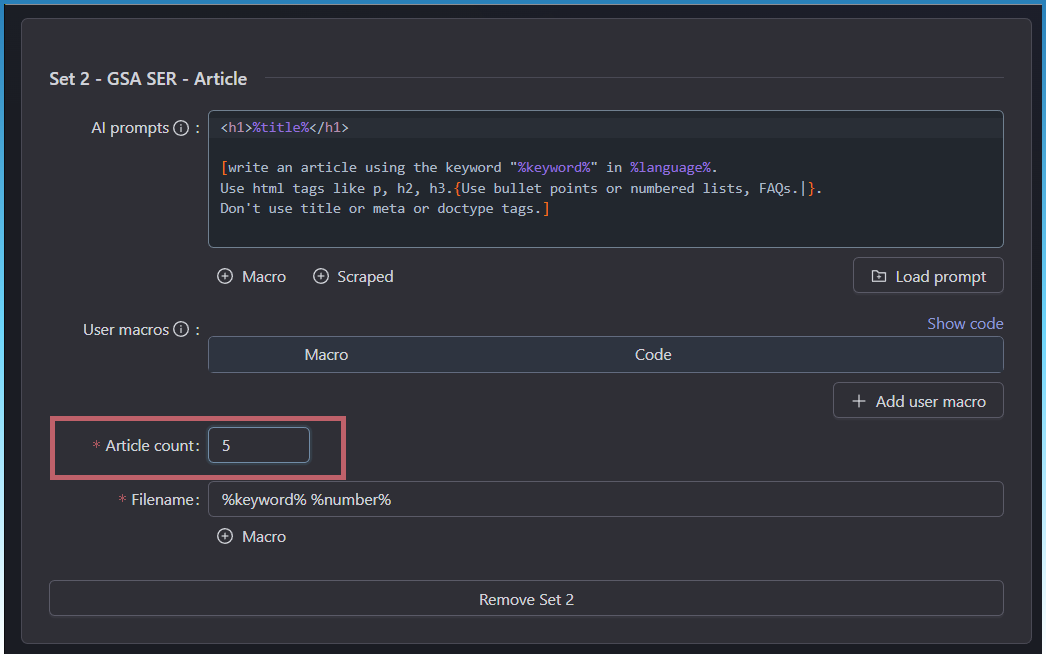Click the Code column header

[653, 355]
